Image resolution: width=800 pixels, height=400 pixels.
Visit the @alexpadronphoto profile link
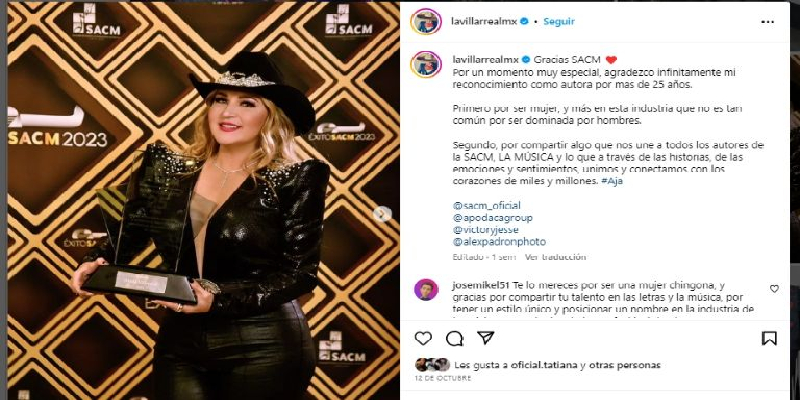(x=499, y=242)
